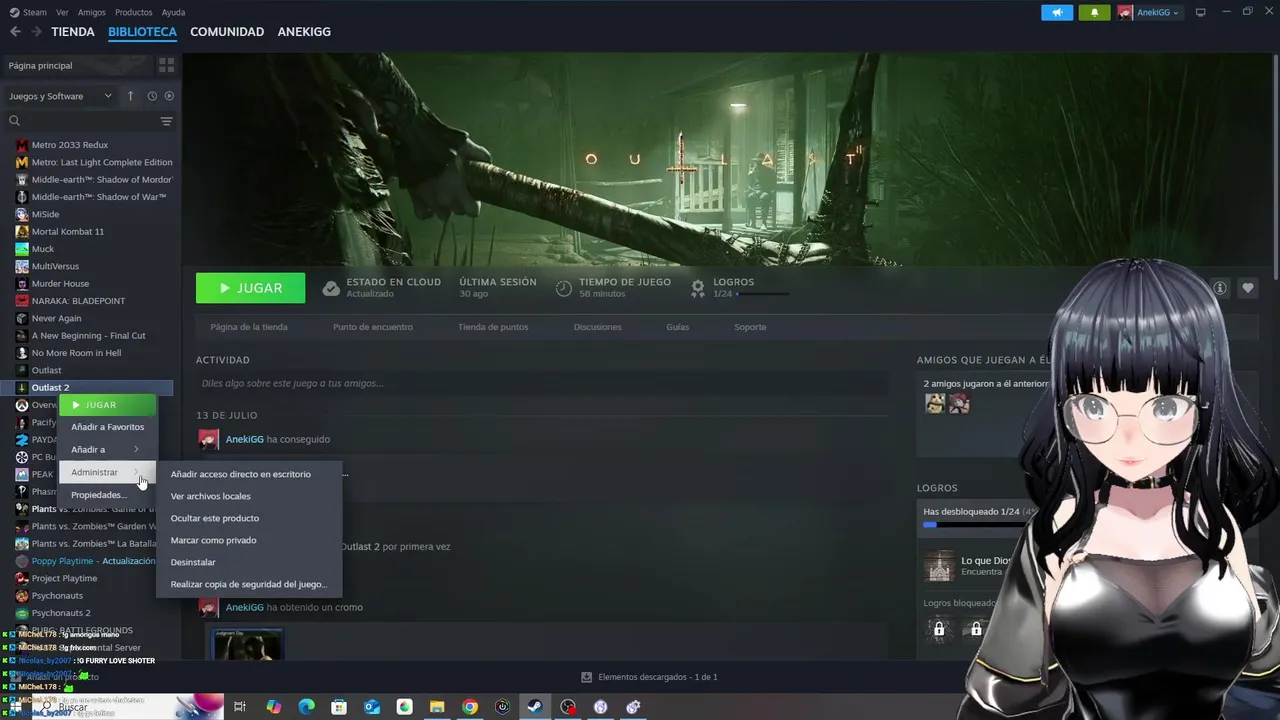Select Realizar copia de seguridad del juego

point(249,584)
